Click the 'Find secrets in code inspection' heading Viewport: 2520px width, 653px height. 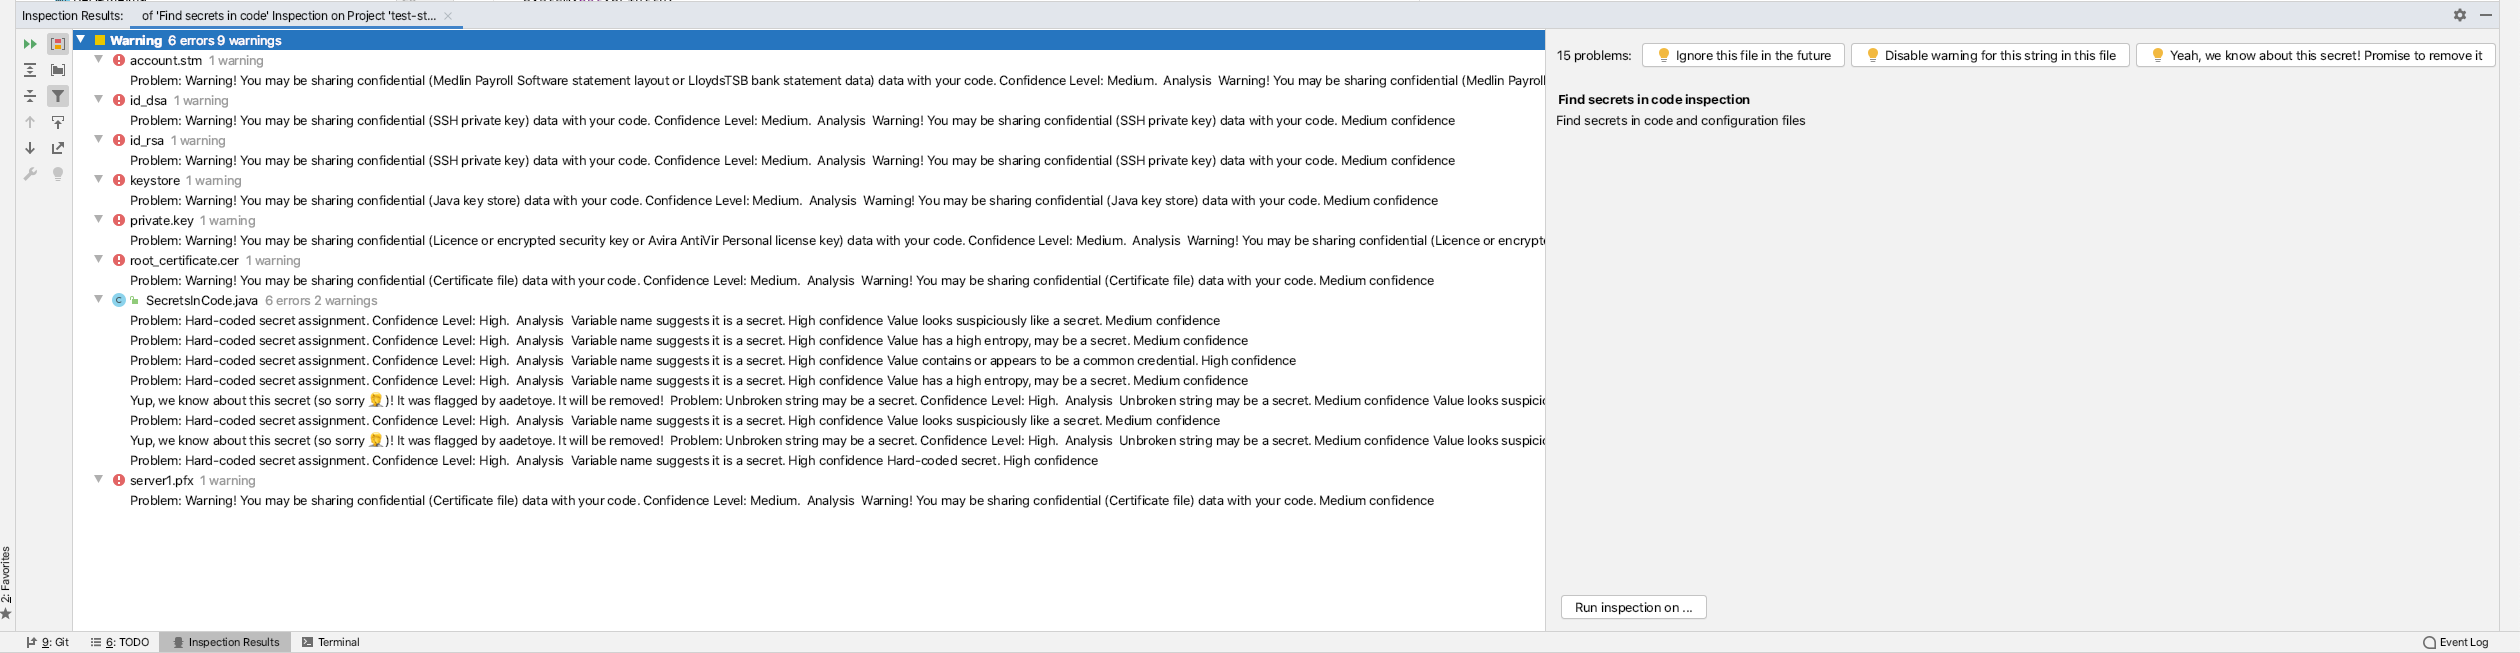[1653, 99]
